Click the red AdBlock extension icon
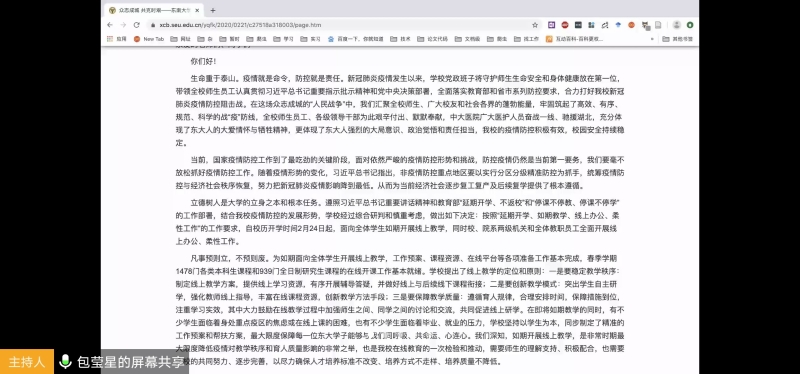 pos(565,25)
